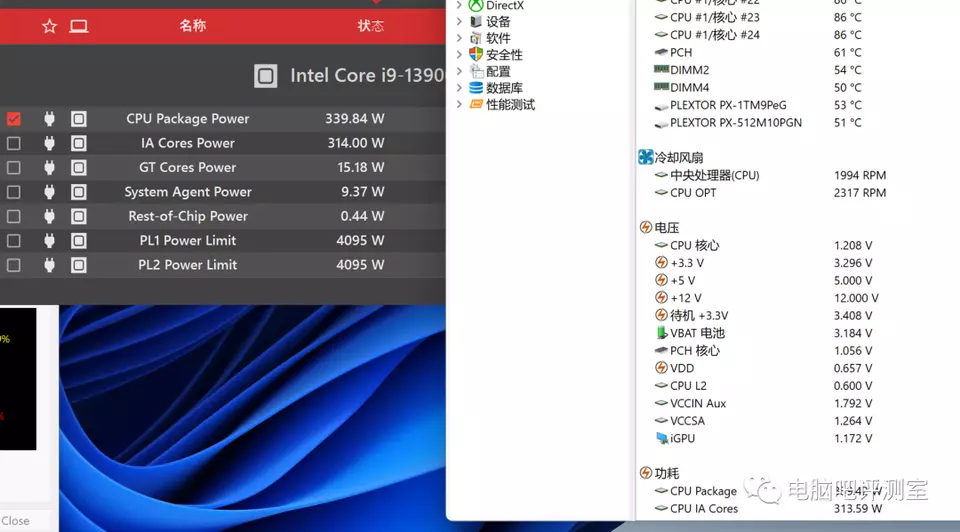The image size is (960, 532).
Task: Click the chip icon in System Agent Power row
Action: coord(78,192)
